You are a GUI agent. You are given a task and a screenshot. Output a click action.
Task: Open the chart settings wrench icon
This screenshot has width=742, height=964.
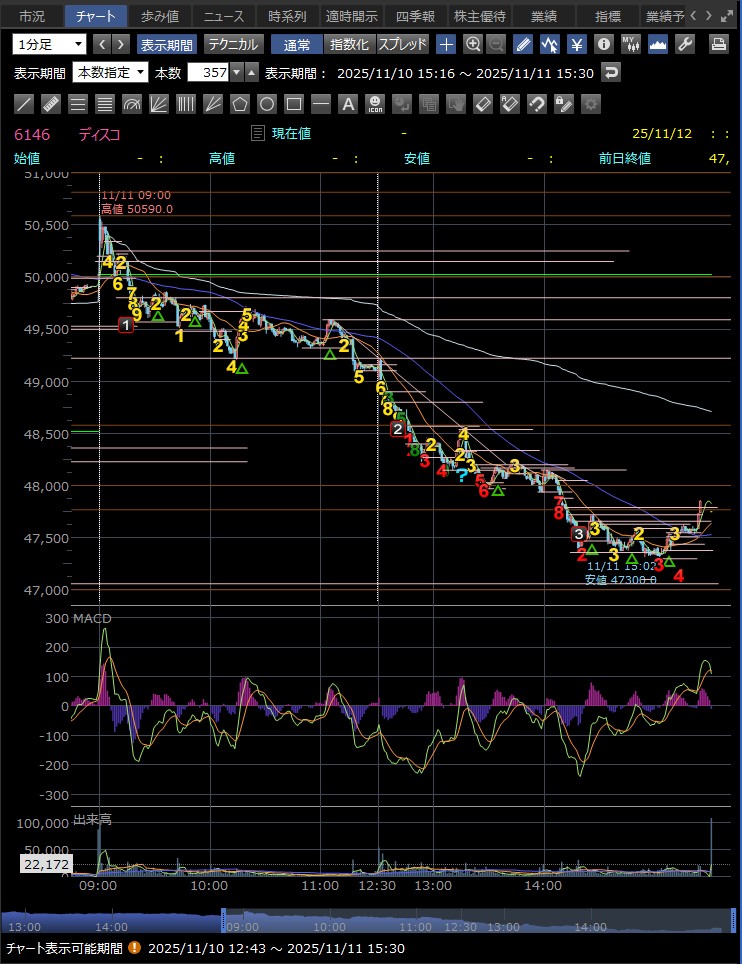pyautogui.click(x=685, y=44)
